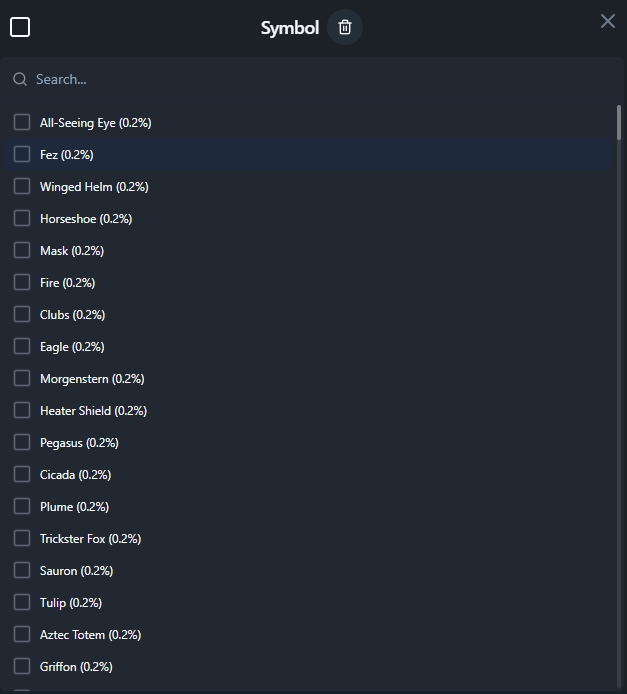Check the All-Seeing Eye checkbox

[x=22, y=122]
